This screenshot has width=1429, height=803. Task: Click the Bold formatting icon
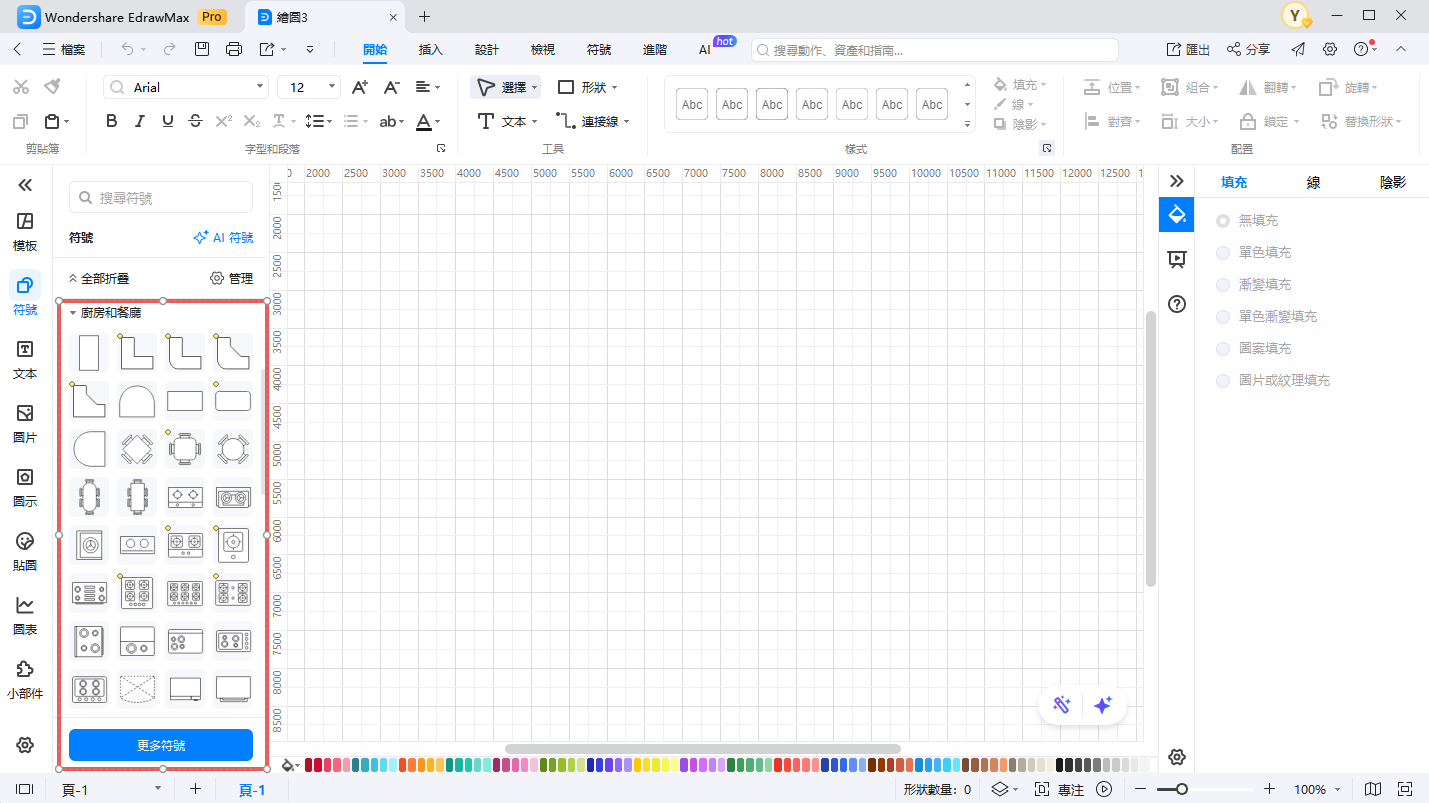(x=112, y=121)
